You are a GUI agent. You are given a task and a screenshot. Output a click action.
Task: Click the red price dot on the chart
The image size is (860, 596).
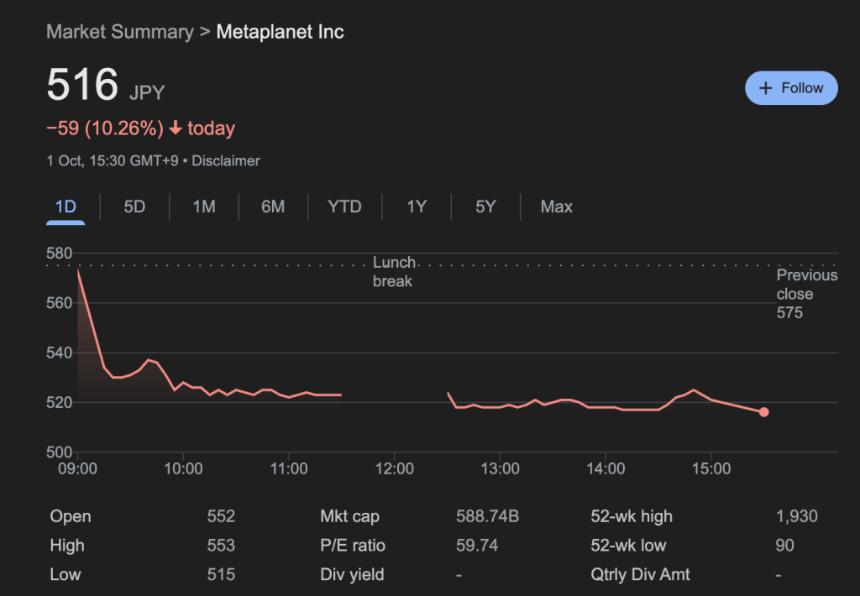point(764,411)
